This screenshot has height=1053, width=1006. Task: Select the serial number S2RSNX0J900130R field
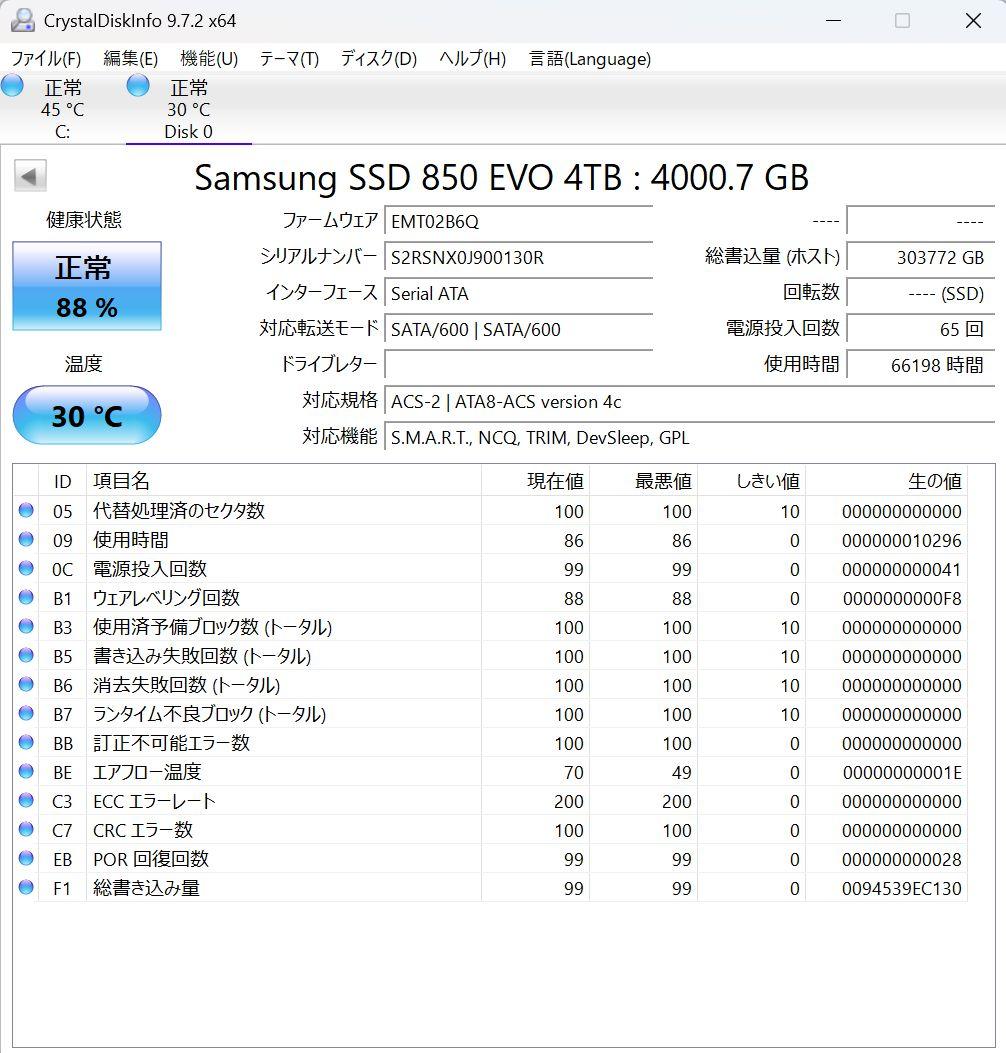click(x=518, y=258)
